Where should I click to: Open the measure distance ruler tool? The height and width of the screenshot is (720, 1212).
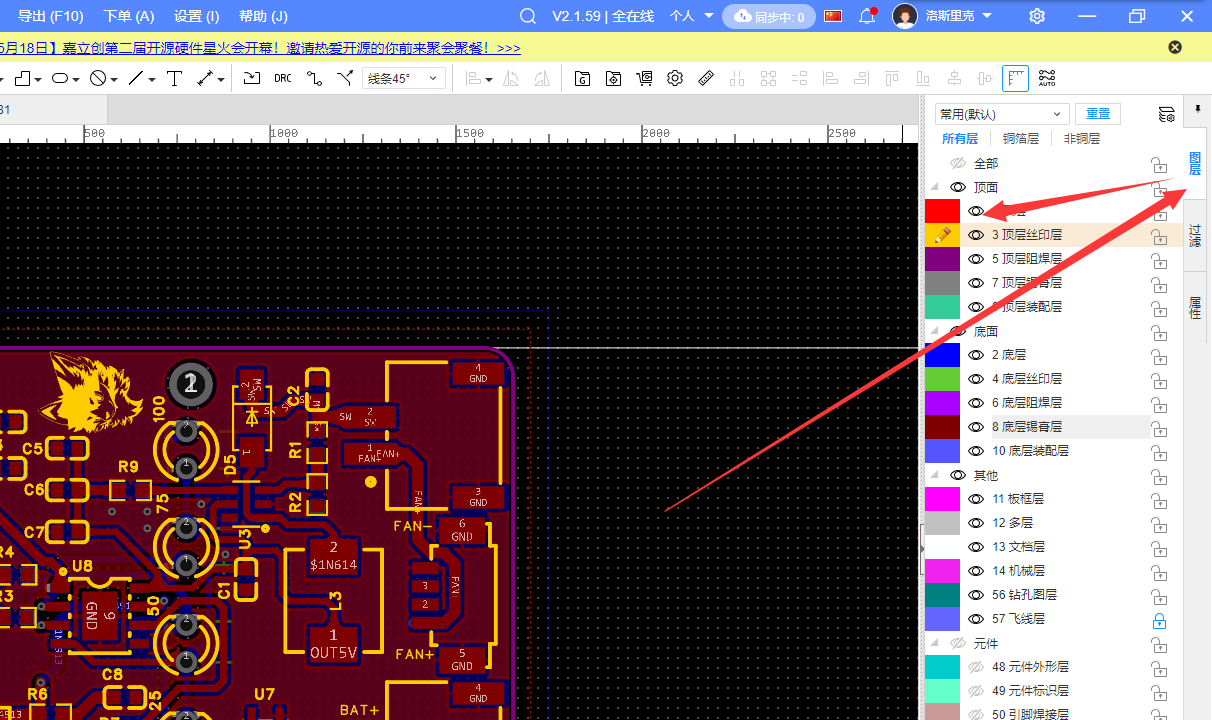[x=706, y=78]
